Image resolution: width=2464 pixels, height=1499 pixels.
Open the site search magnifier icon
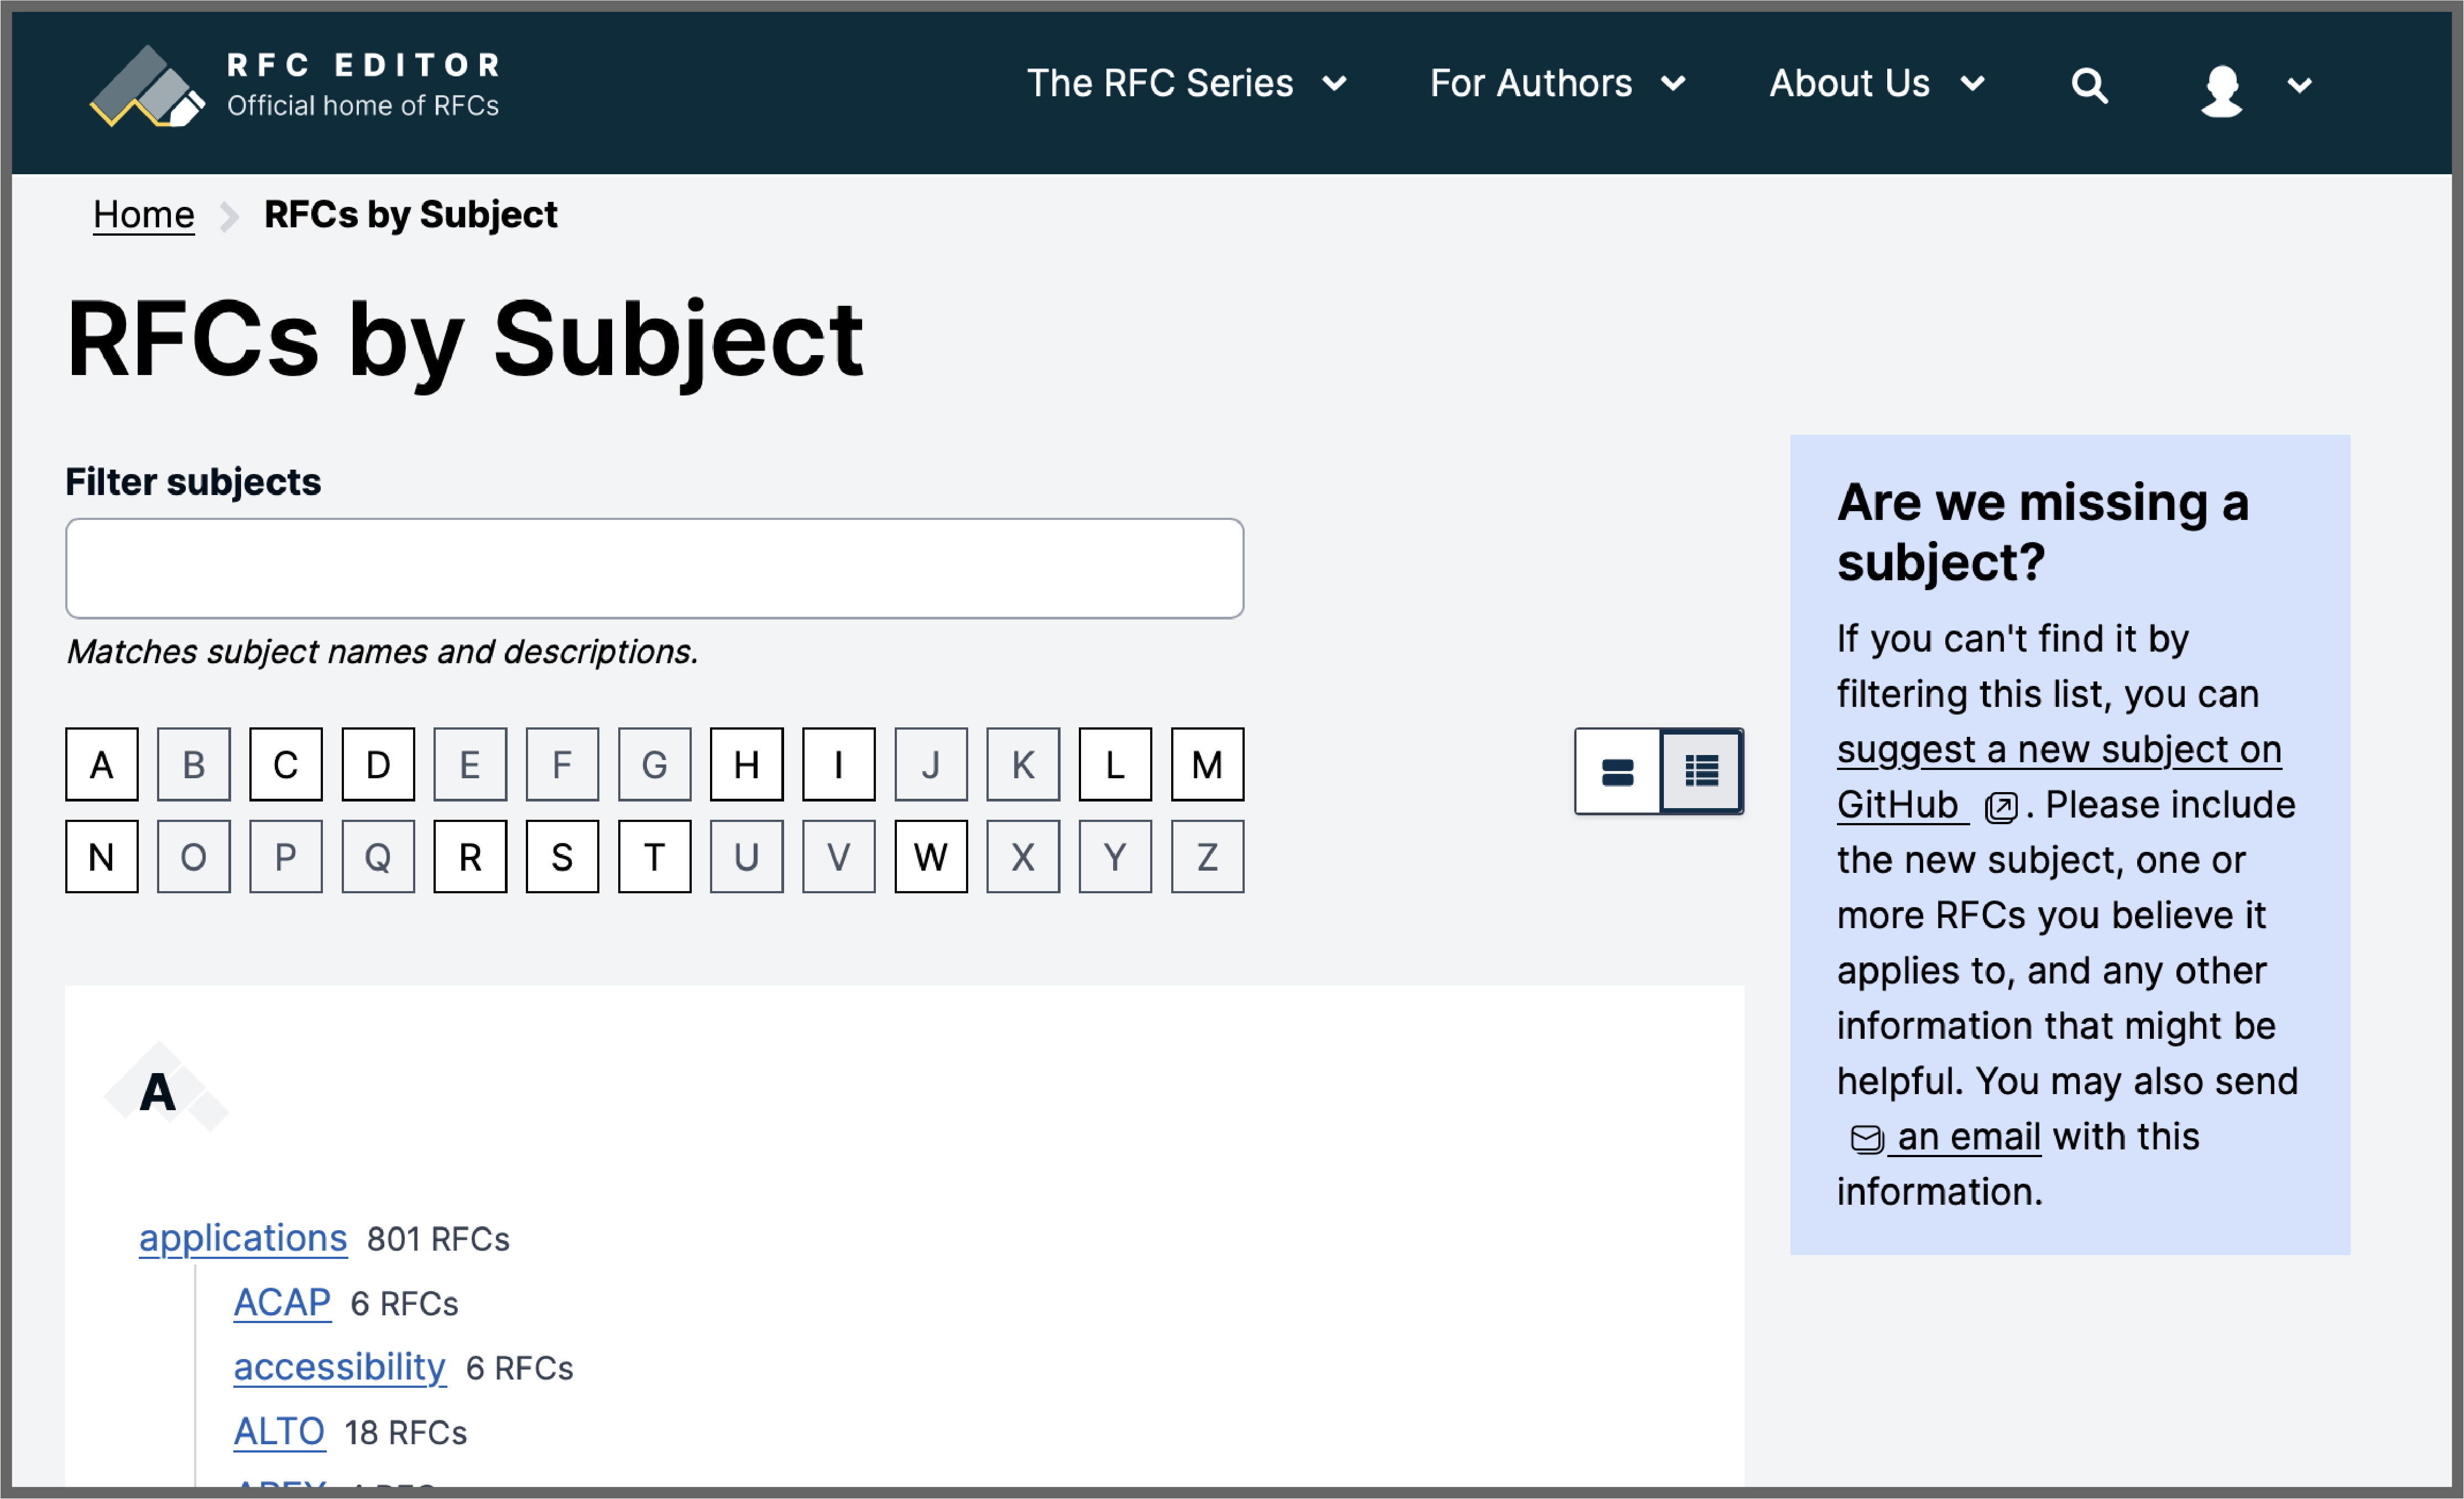pos(2089,85)
